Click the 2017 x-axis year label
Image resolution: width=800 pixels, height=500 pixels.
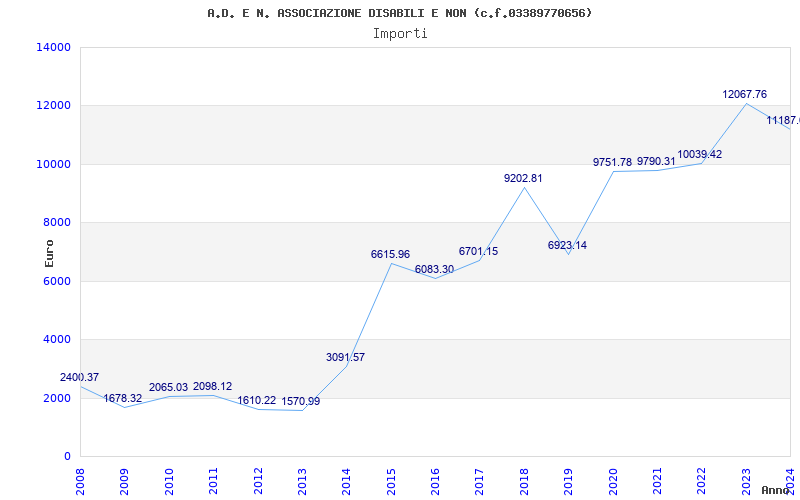pos(480,481)
